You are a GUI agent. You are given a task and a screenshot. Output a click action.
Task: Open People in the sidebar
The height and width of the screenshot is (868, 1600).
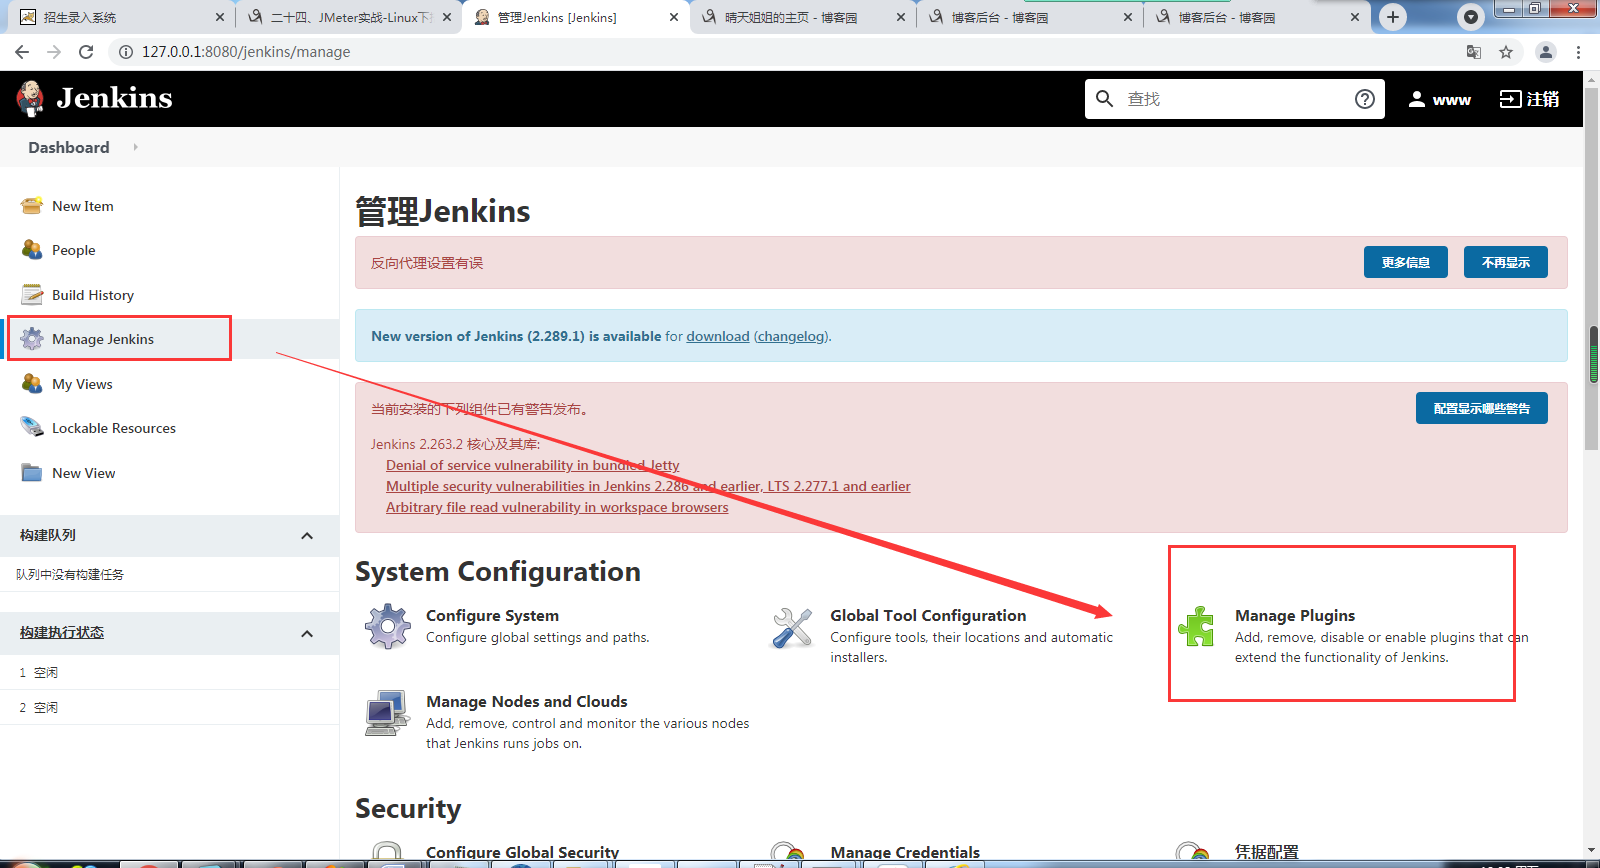click(x=74, y=250)
